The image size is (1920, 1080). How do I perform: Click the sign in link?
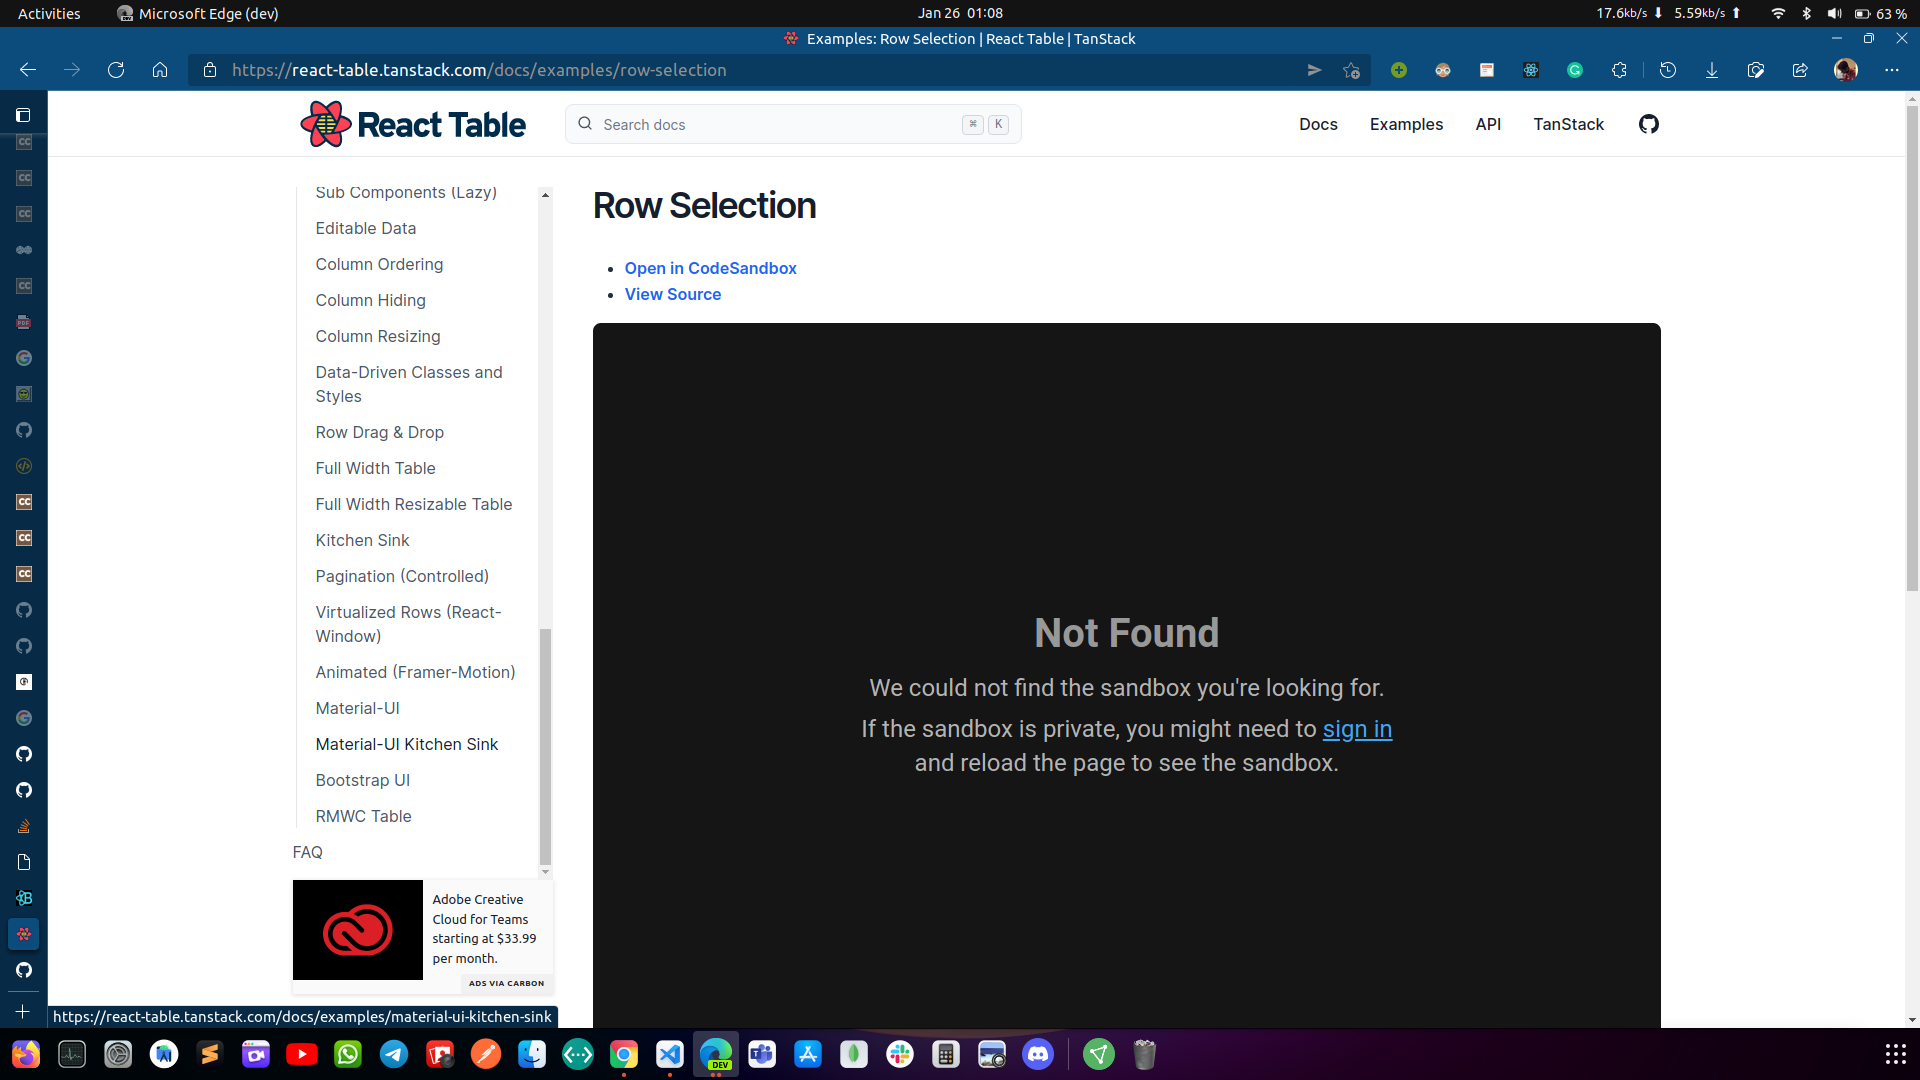1357,729
